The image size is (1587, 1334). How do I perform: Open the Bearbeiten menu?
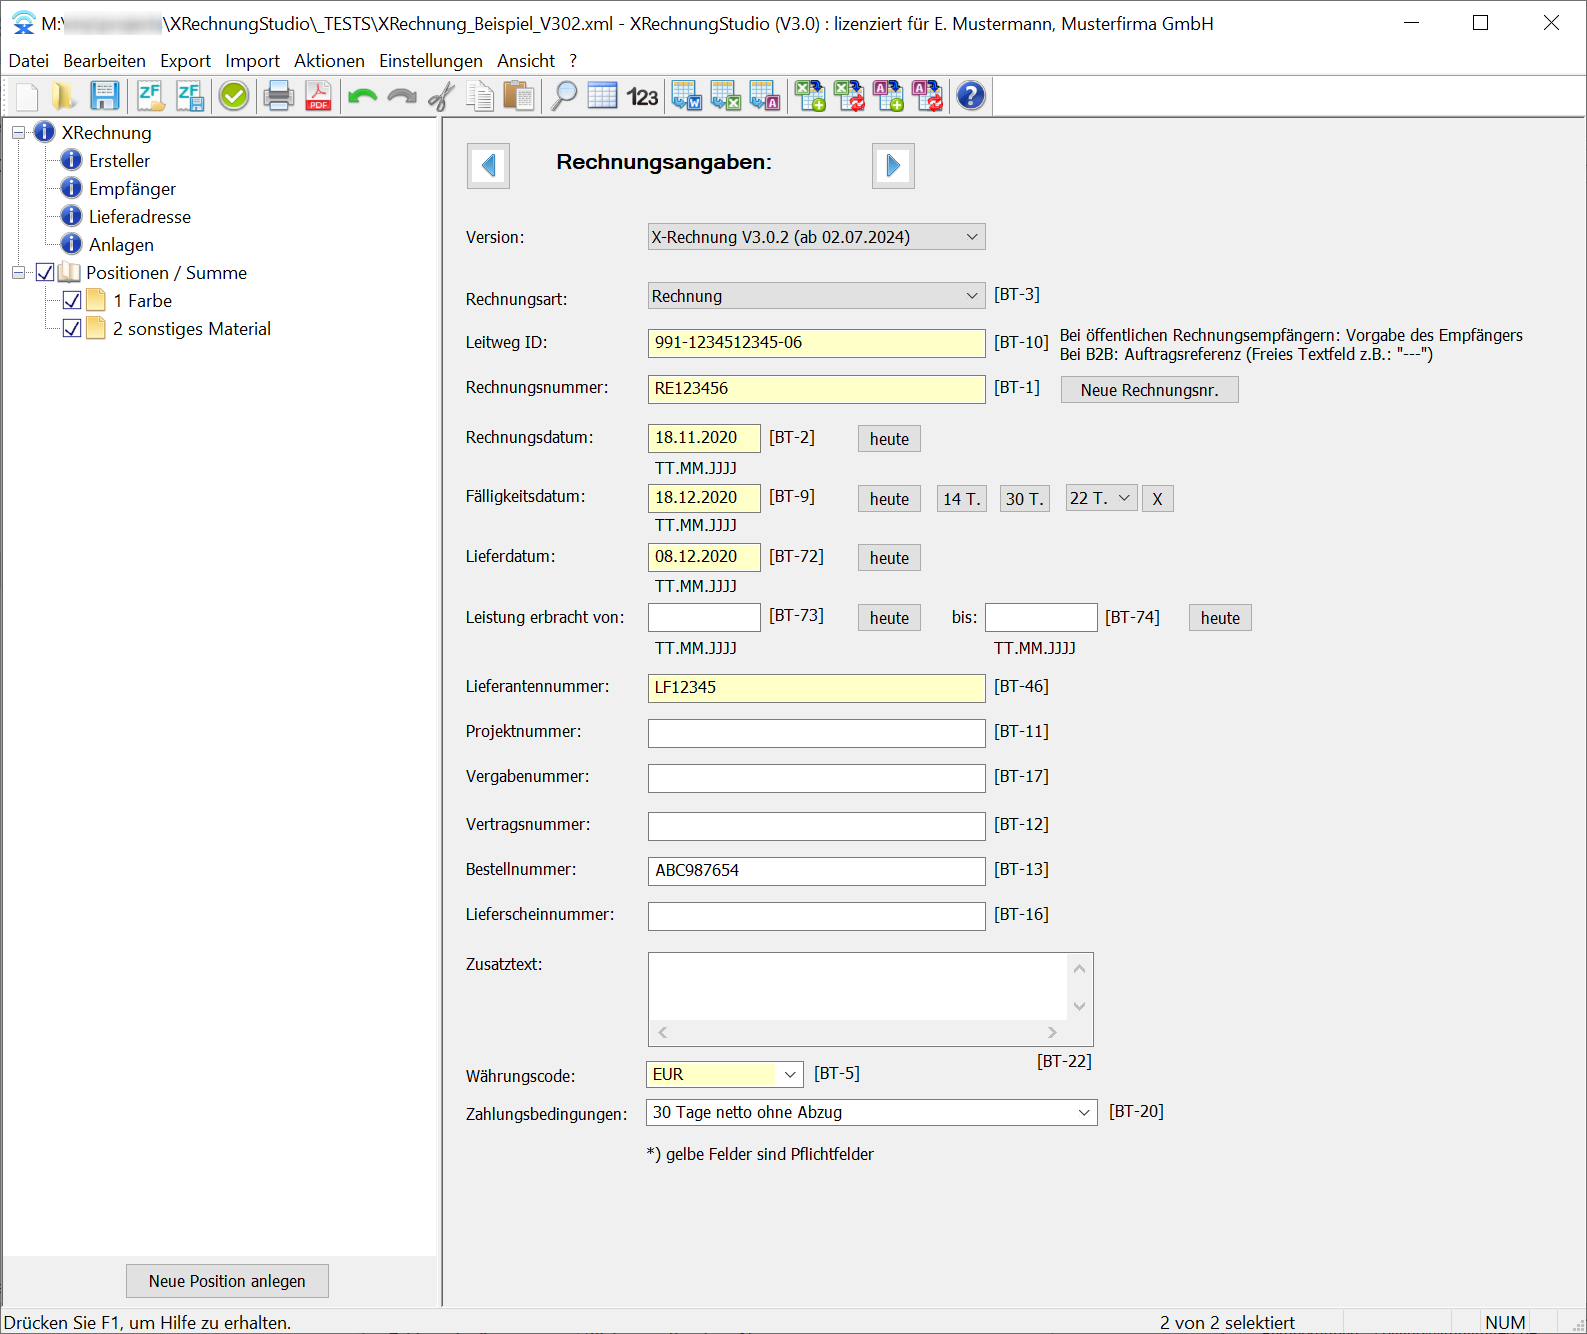pyautogui.click(x=104, y=61)
